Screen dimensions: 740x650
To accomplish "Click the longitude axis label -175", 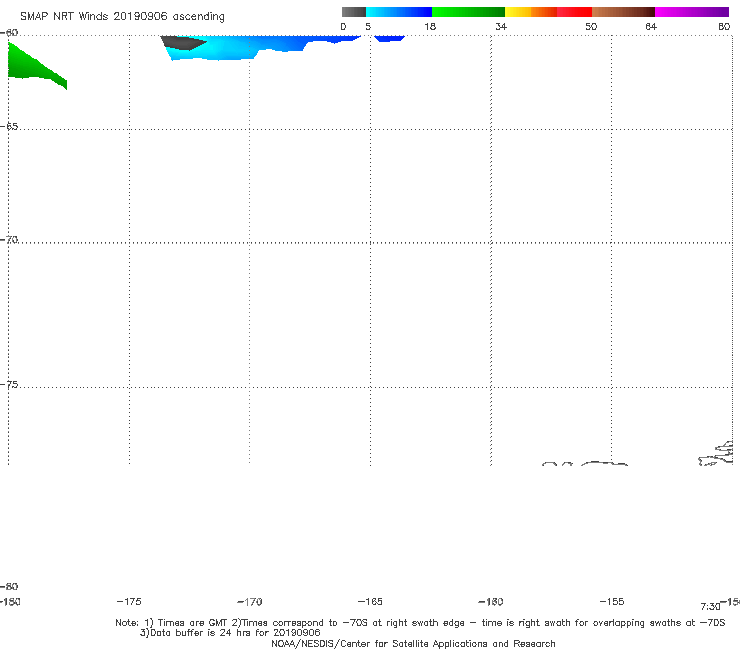I will pyautogui.click(x=129, y=601).
